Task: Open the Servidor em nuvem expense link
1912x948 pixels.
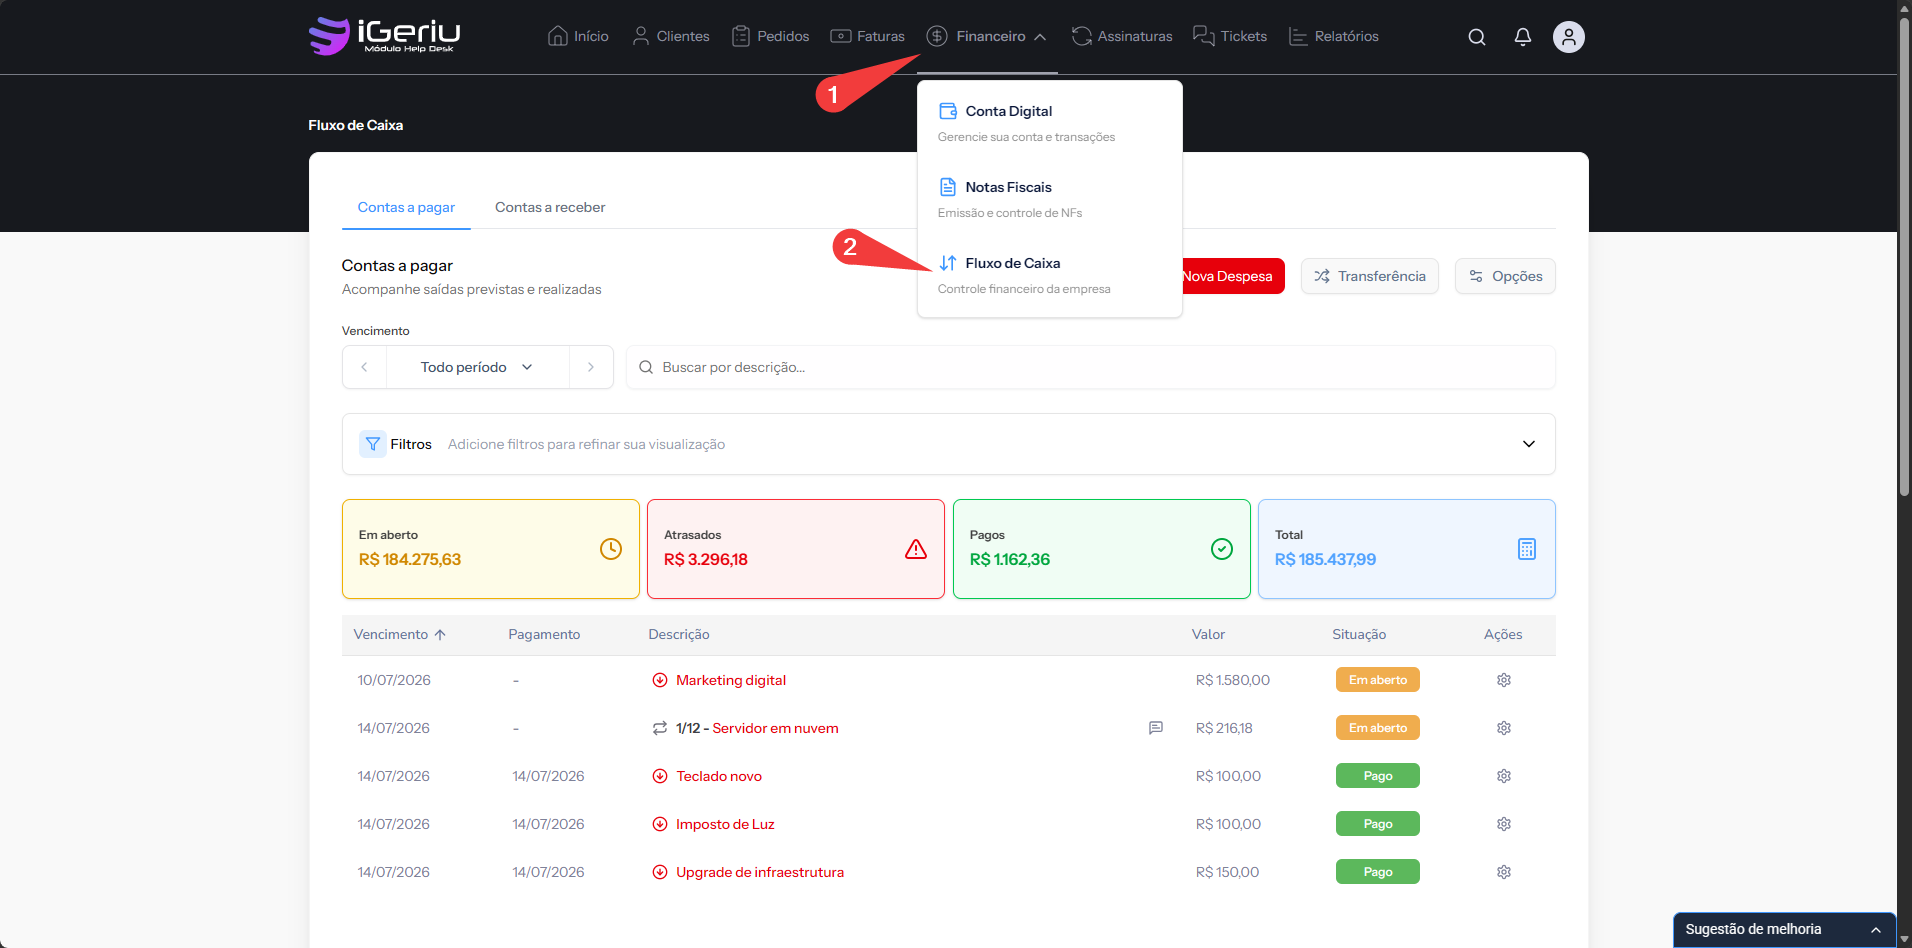Action: point(775,728)
